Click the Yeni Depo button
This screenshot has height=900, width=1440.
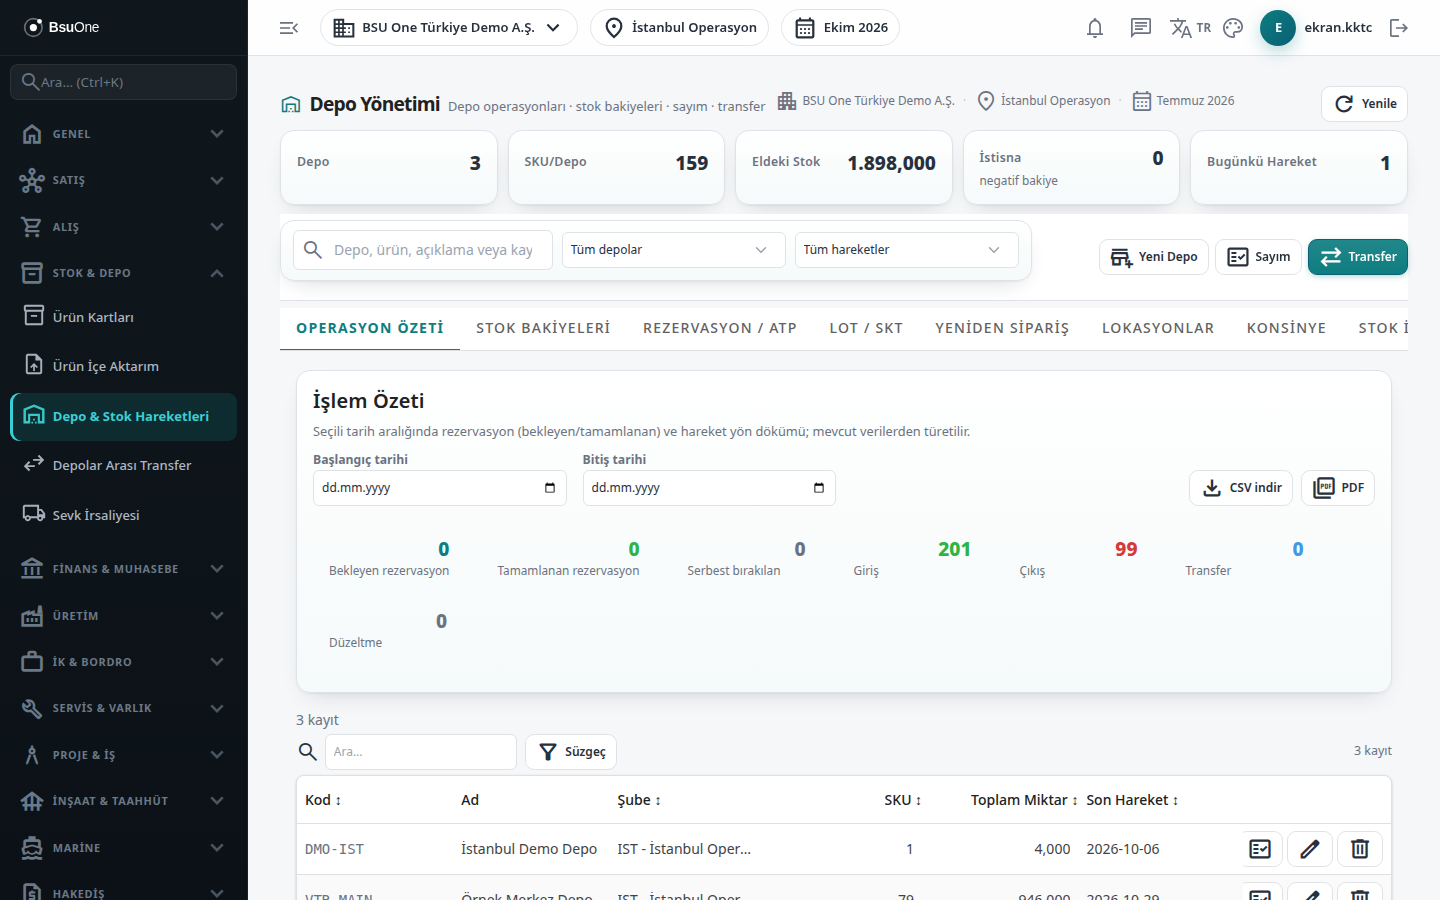1154,257
